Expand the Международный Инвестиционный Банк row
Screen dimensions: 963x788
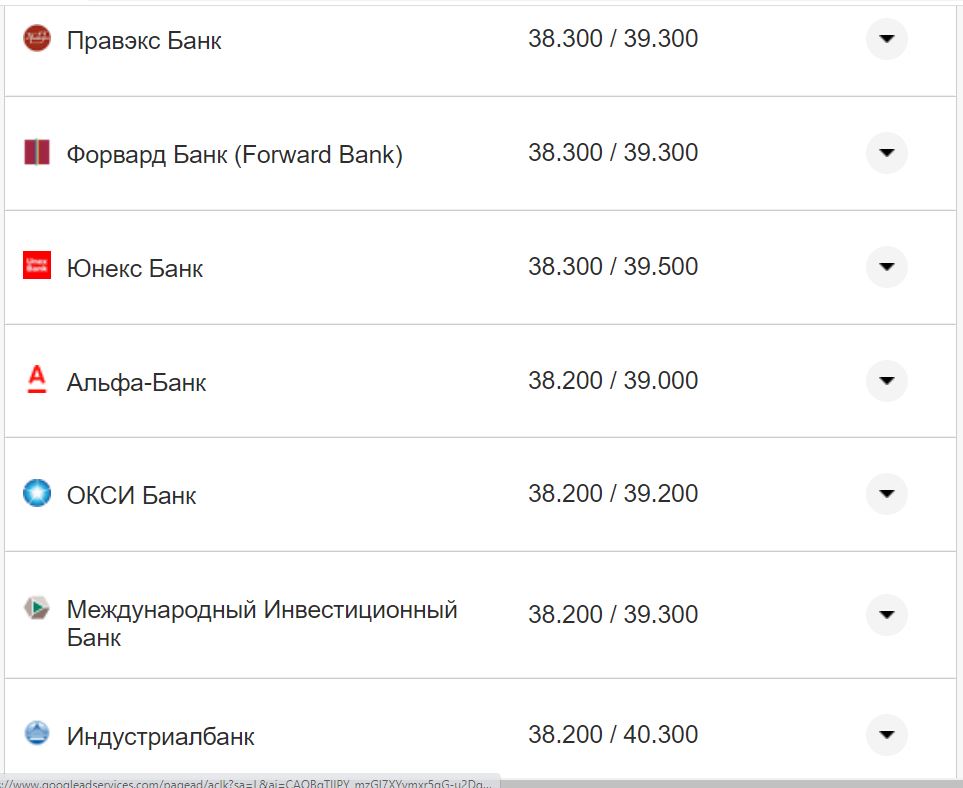[x=886, y=615]
